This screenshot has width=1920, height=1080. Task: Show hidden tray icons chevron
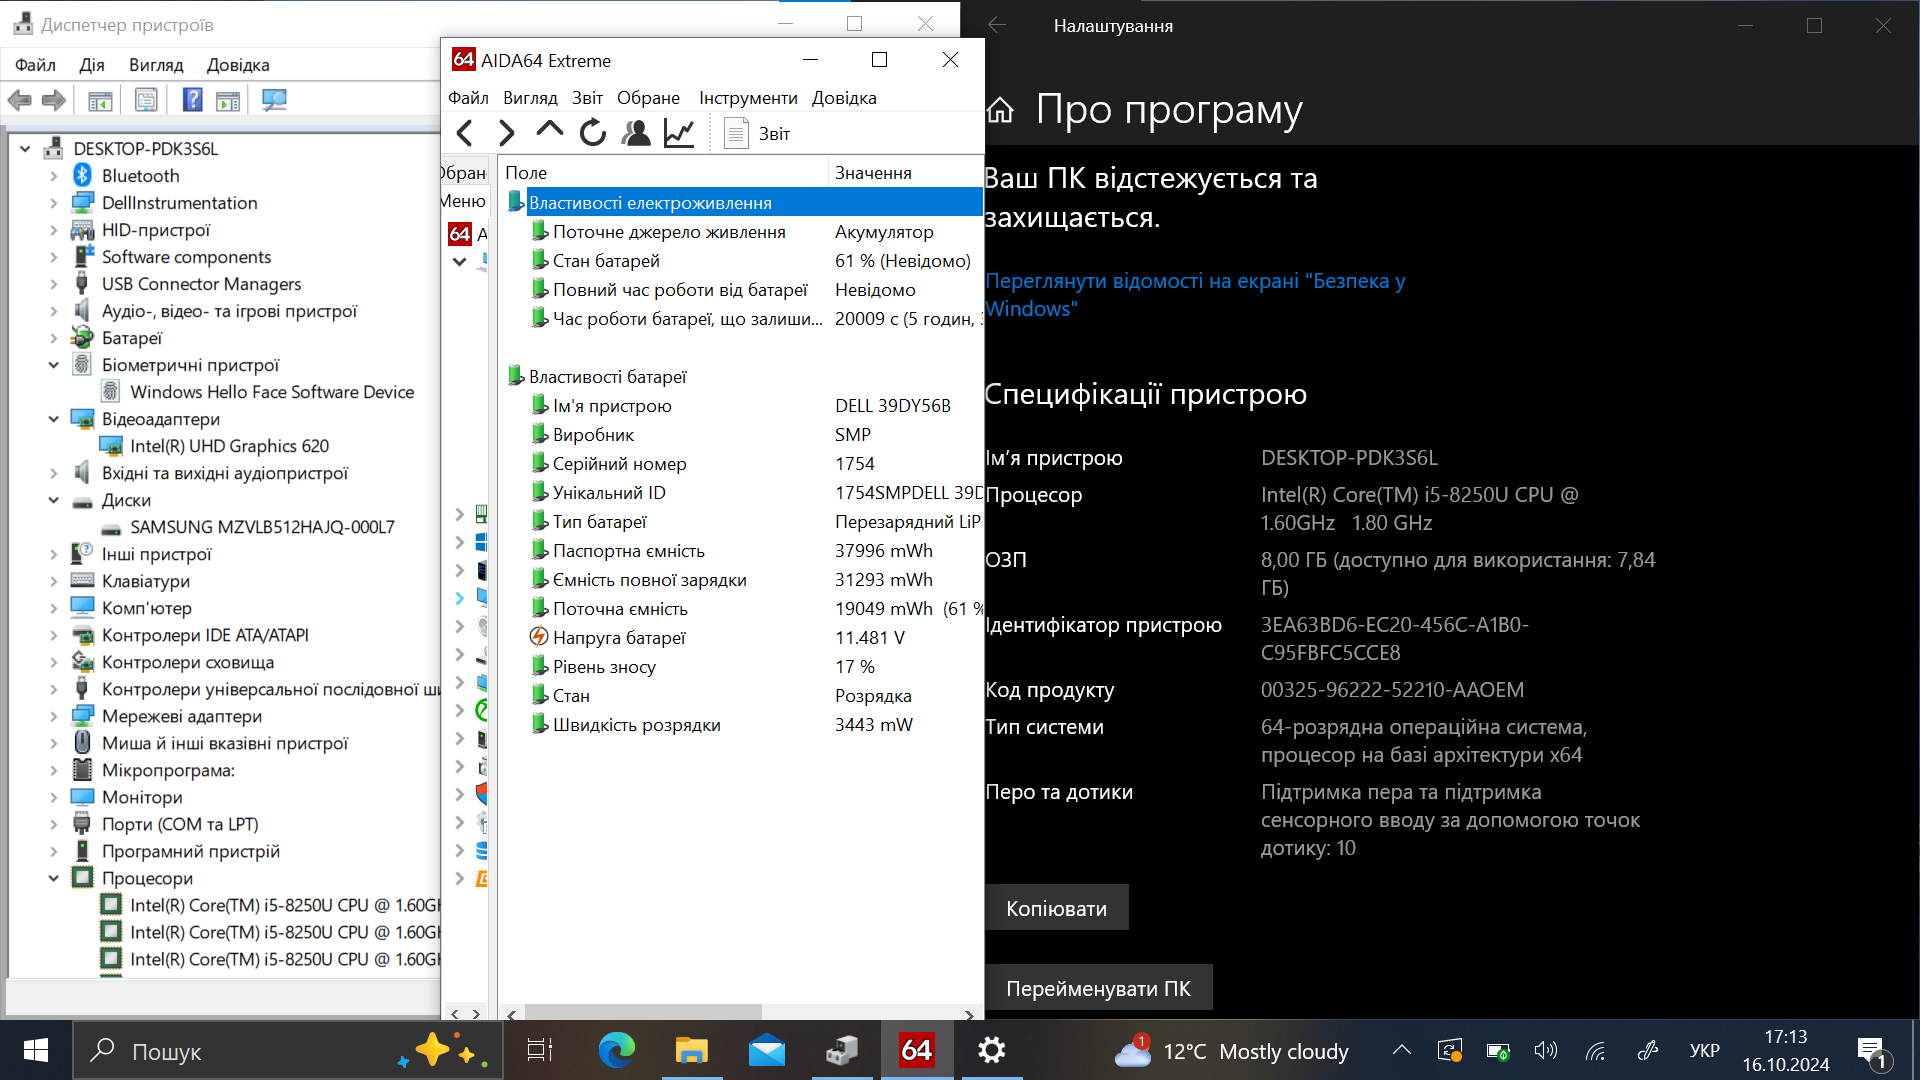pyautogui.click(x=1402, y=1050)
